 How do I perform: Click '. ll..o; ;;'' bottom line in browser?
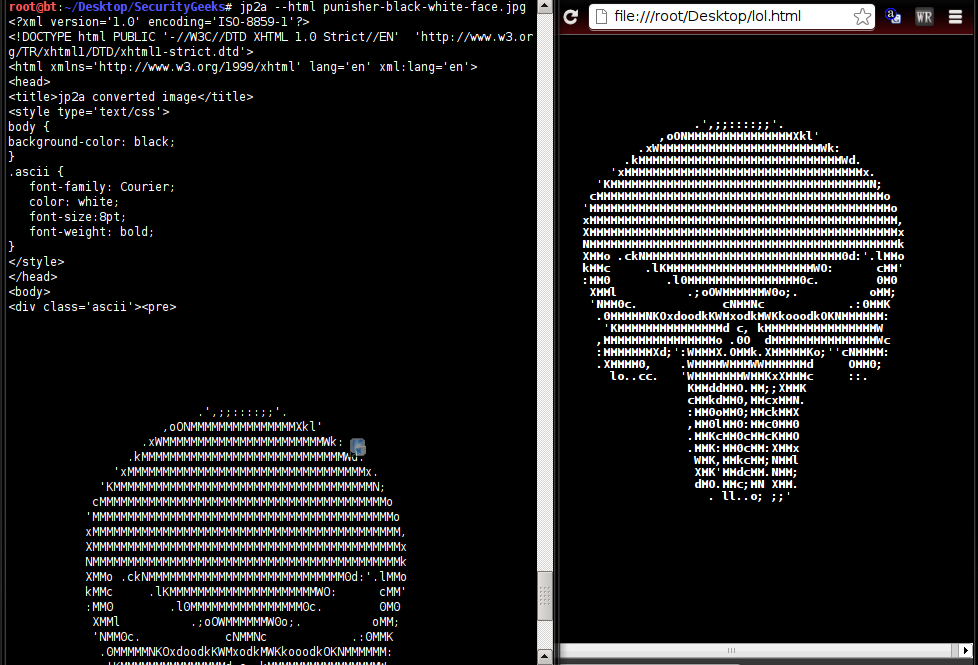(x=750, y=496)
